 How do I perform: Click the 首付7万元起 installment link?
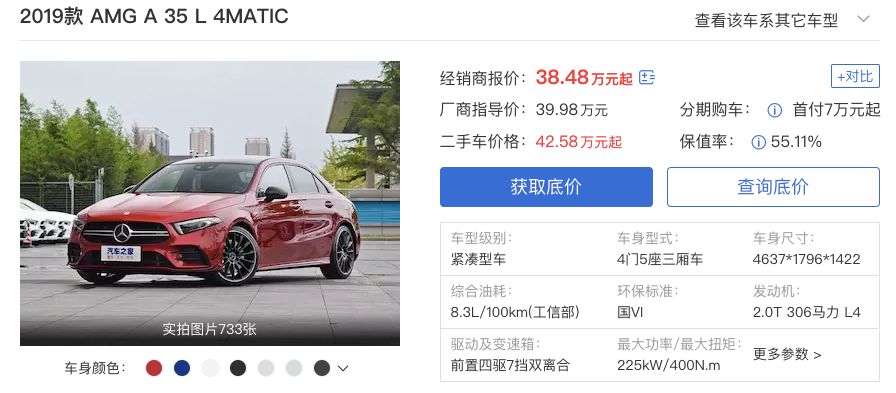click(837, 110)
